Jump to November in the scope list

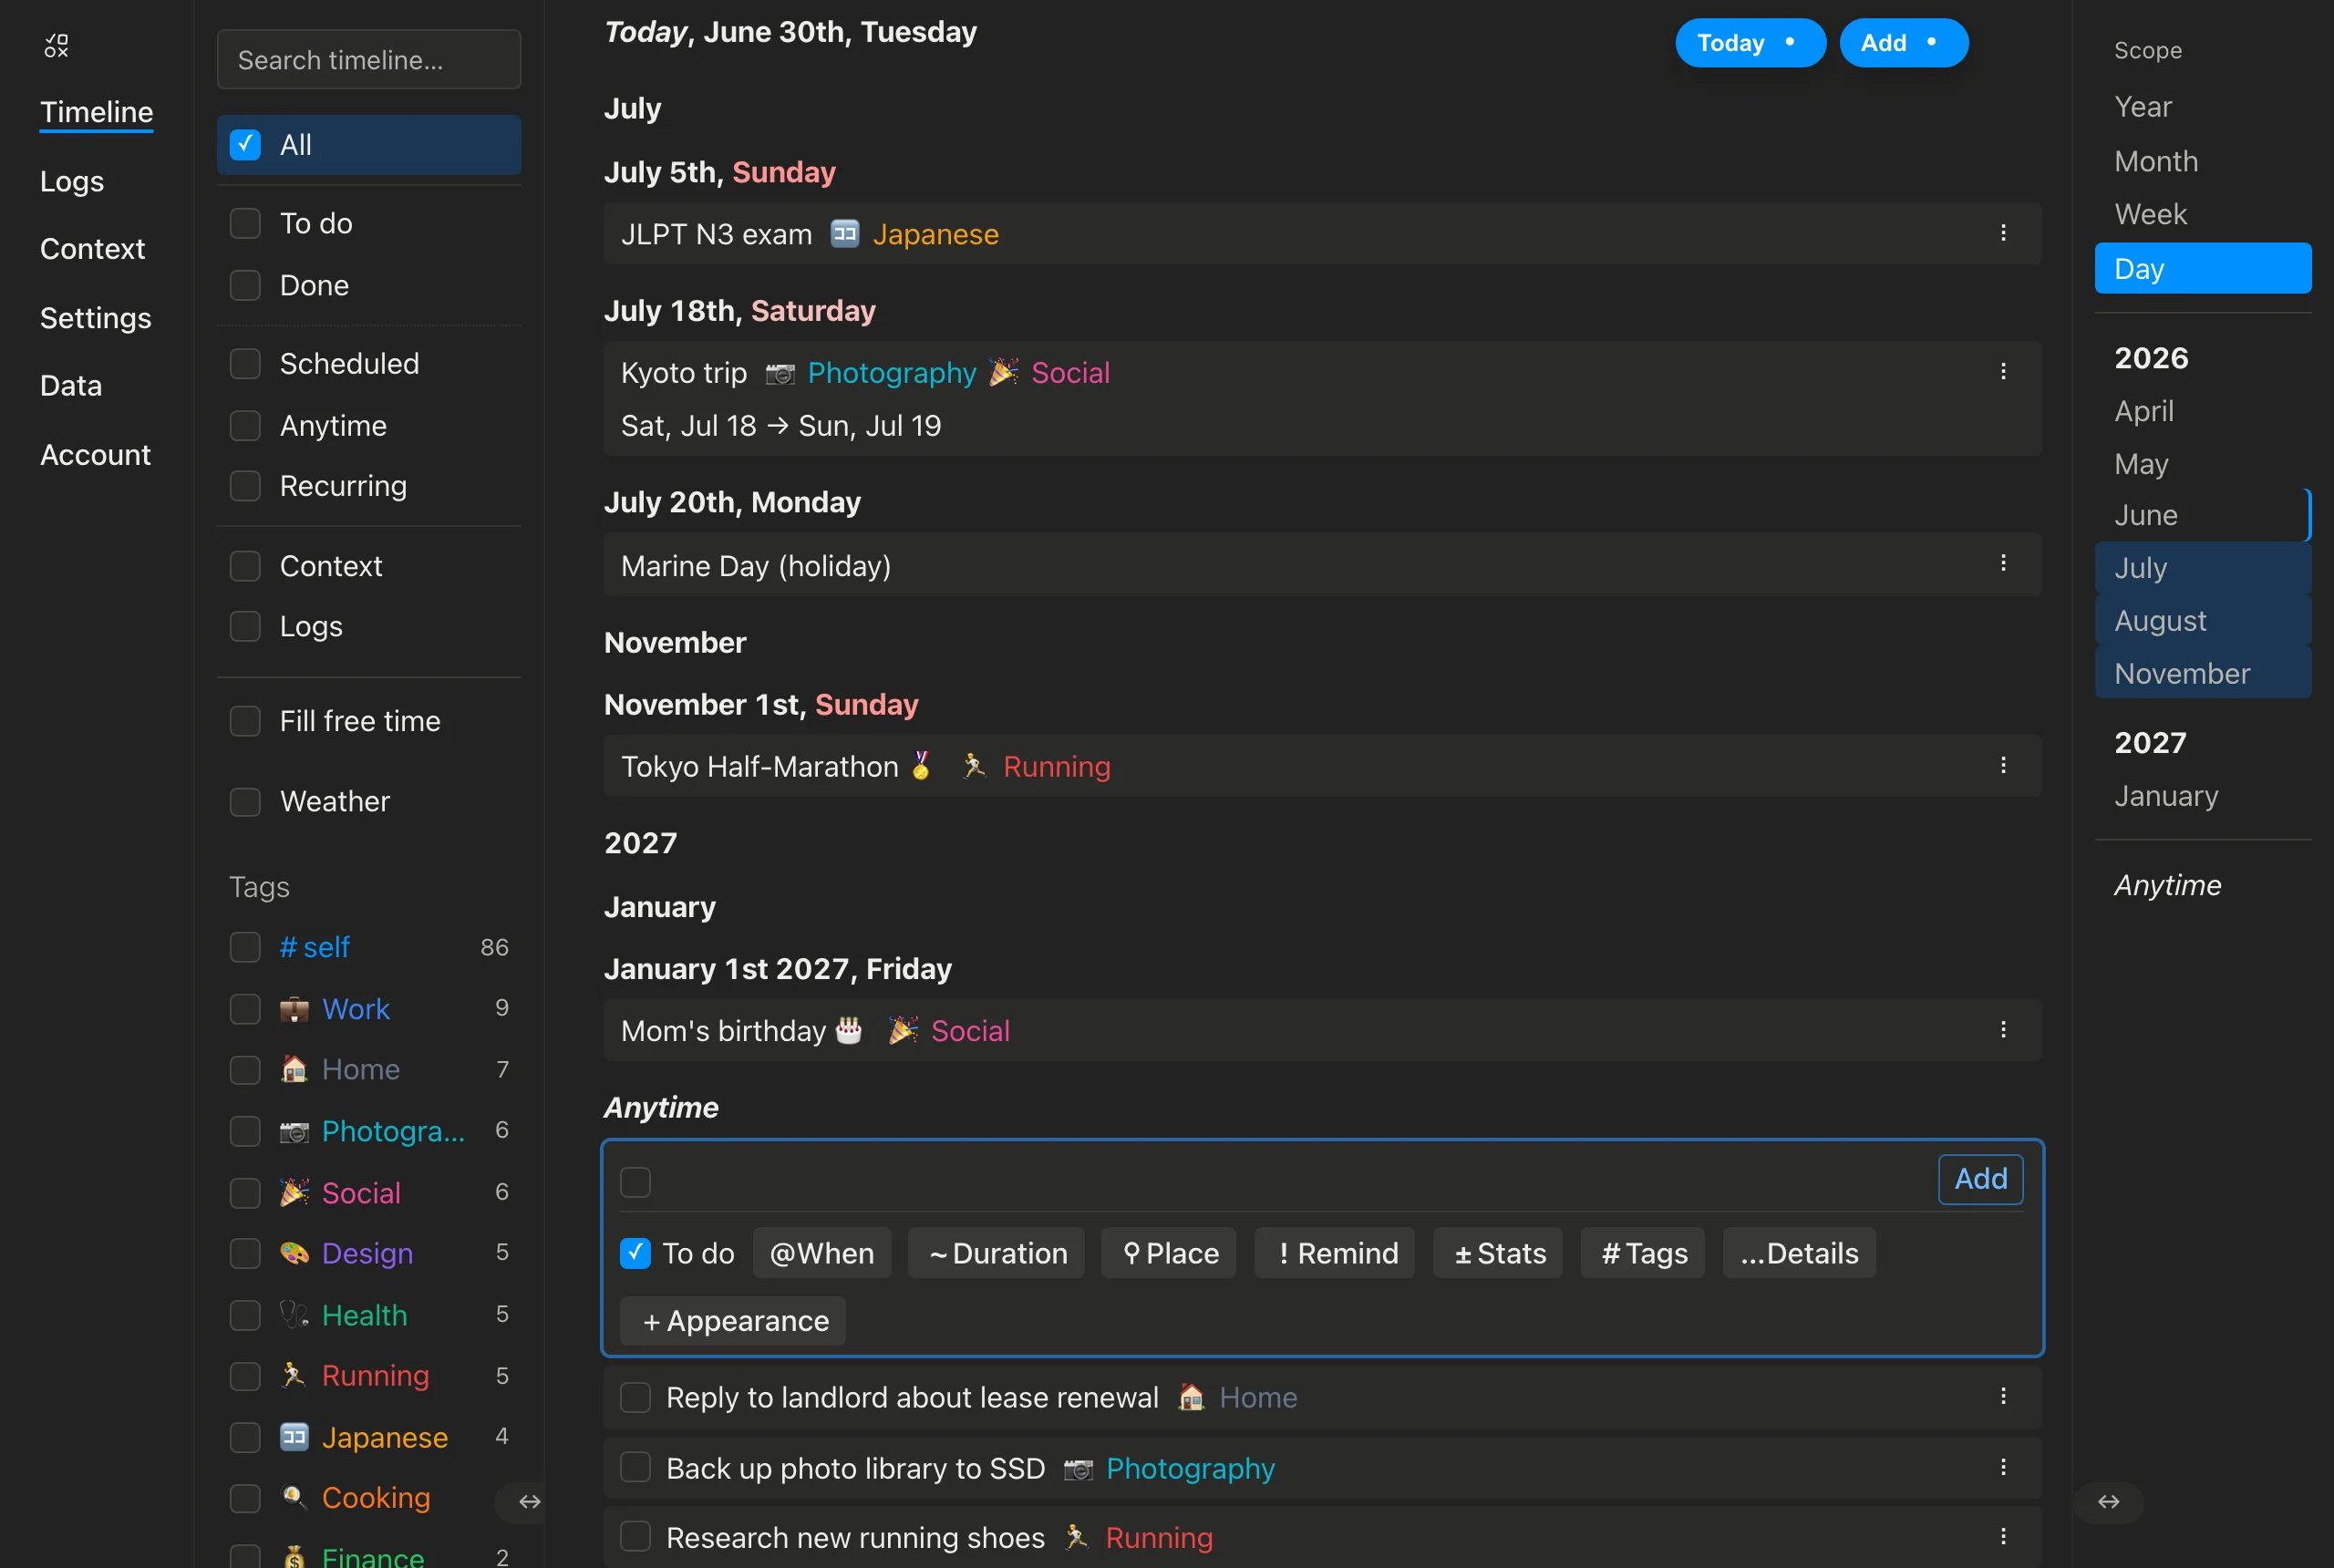(x=2202, y=673)
